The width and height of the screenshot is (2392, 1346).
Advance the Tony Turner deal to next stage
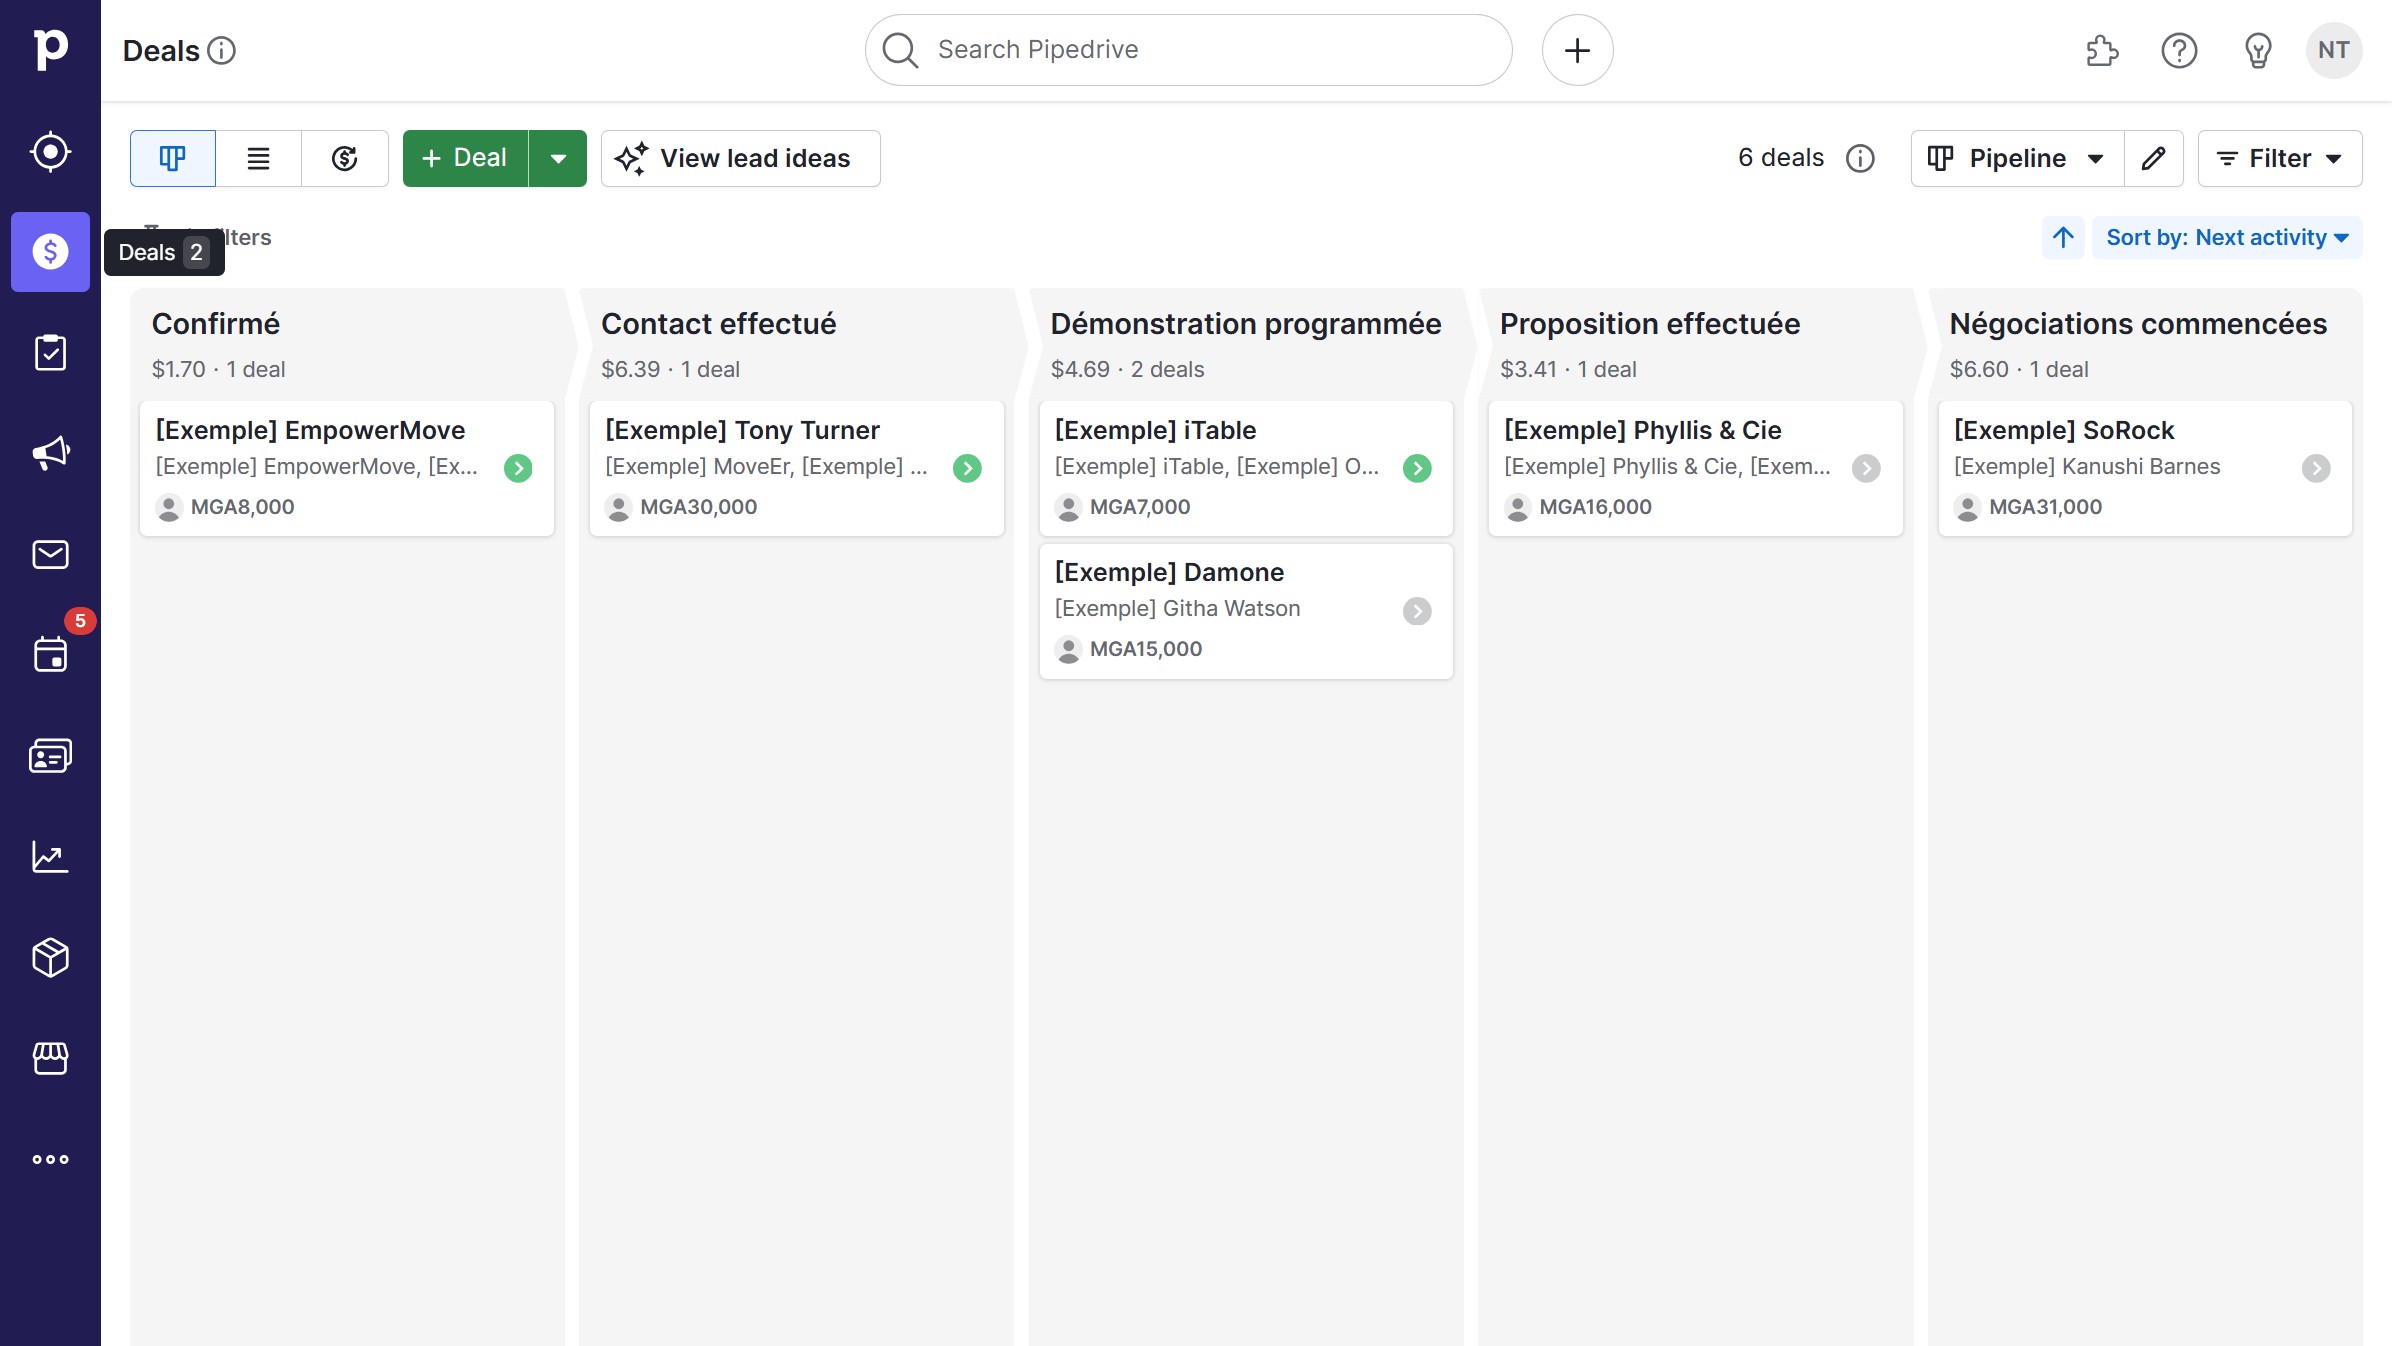(968, 468)
